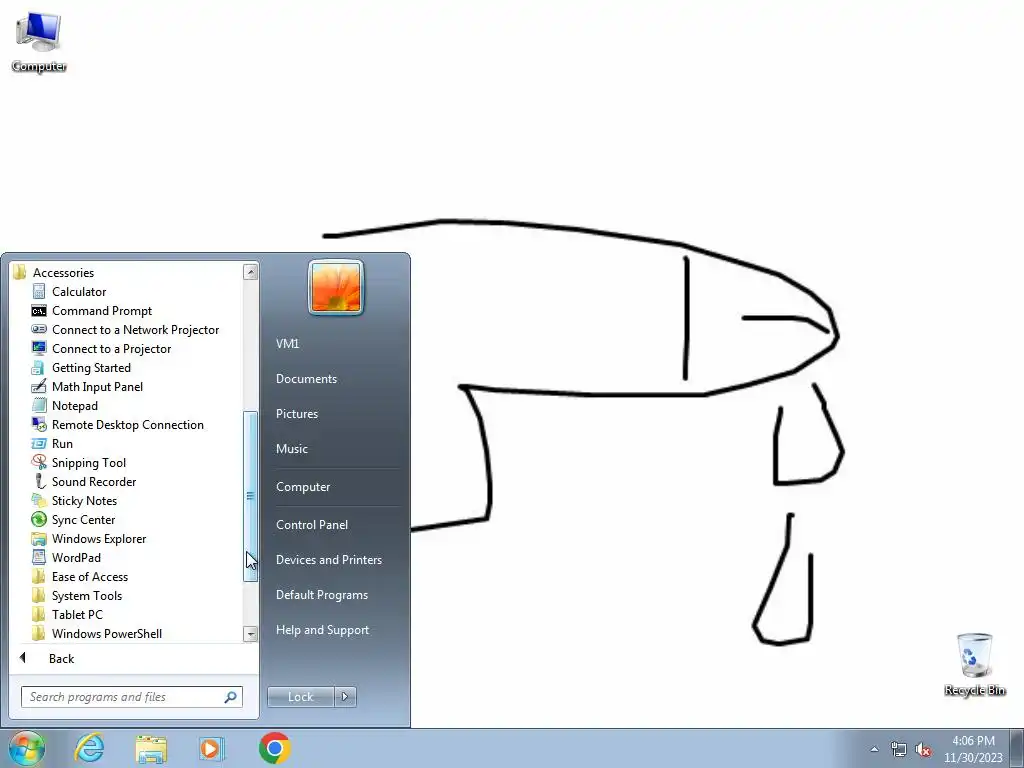The image size is (1024, 768).
Task: Open the shutdown options arrow beside Lock
Action: click(345, 697)
